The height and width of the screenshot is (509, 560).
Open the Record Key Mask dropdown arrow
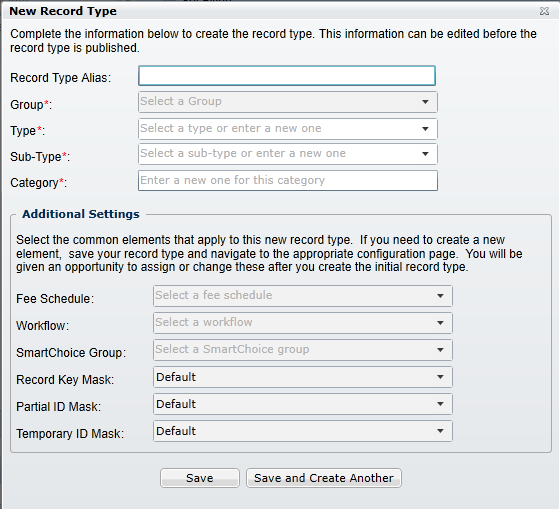click(440, 377)
